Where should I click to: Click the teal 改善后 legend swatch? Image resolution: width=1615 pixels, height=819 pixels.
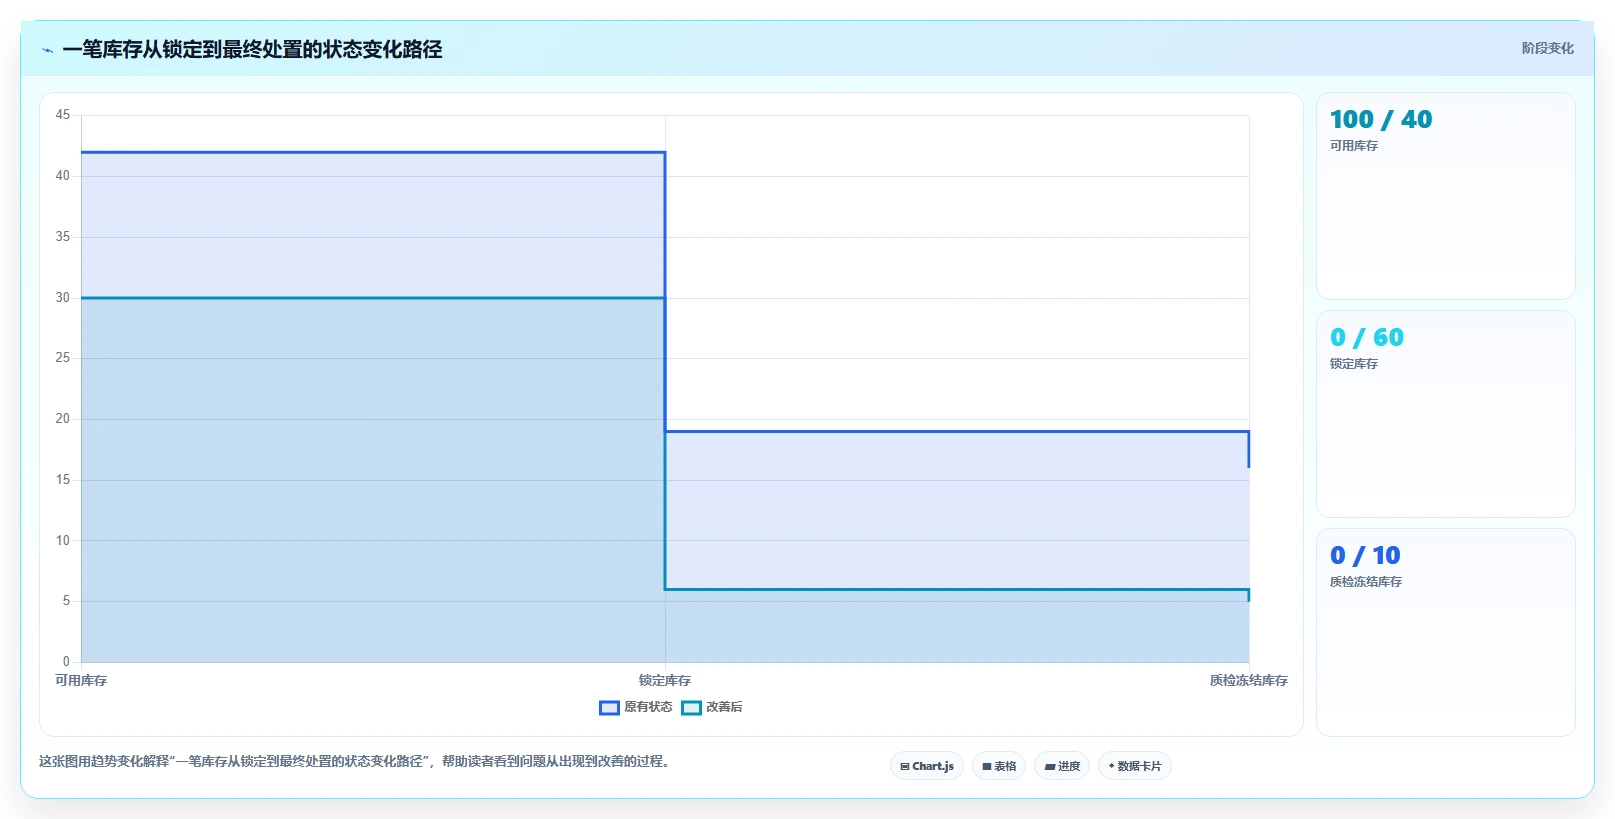click(691, 707)
